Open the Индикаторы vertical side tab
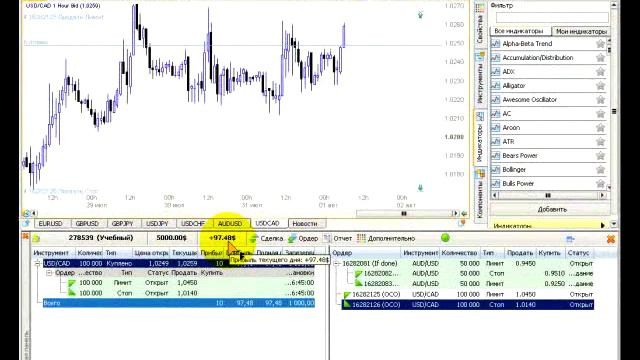 tap(480, 138)
